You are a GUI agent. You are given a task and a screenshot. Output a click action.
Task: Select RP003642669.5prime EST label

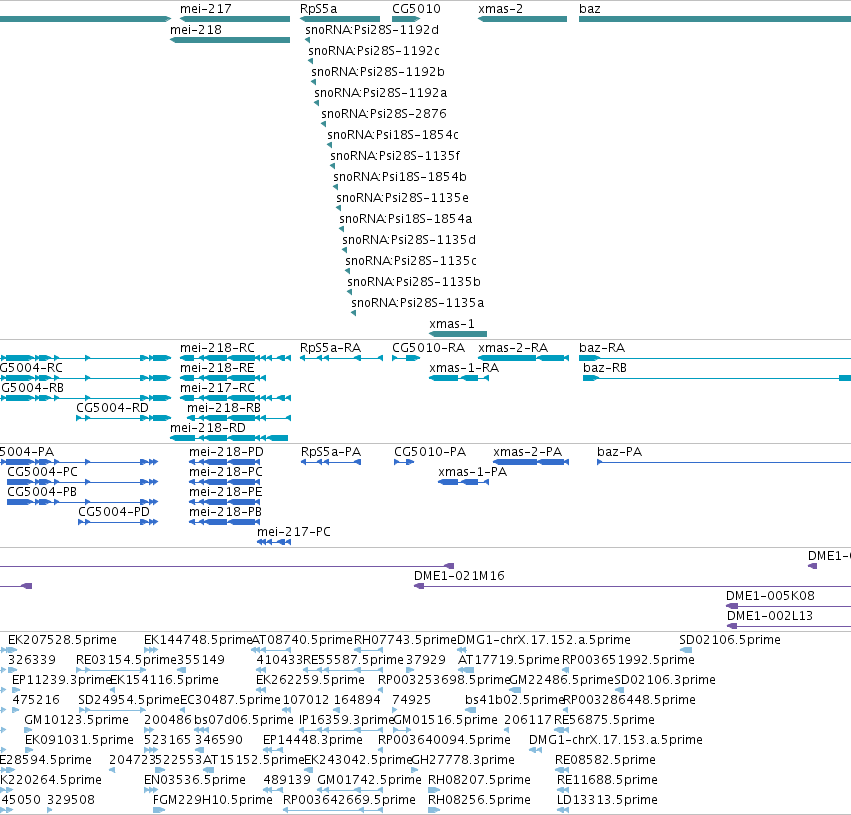click(349, 800)
